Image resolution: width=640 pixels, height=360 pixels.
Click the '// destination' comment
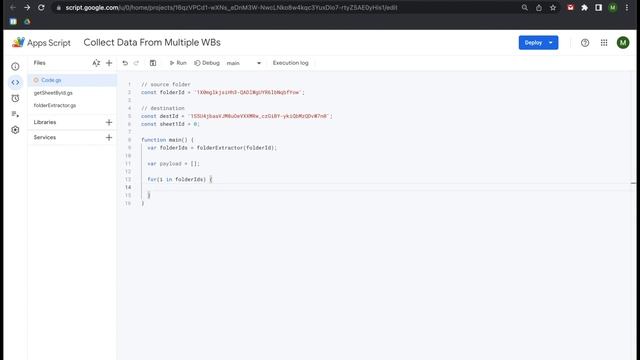pyautogui.click(x=163, y=108)
